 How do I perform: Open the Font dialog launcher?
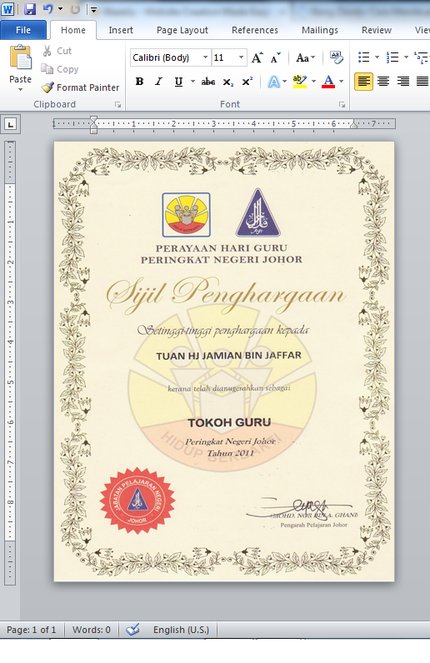coord(342,104)
